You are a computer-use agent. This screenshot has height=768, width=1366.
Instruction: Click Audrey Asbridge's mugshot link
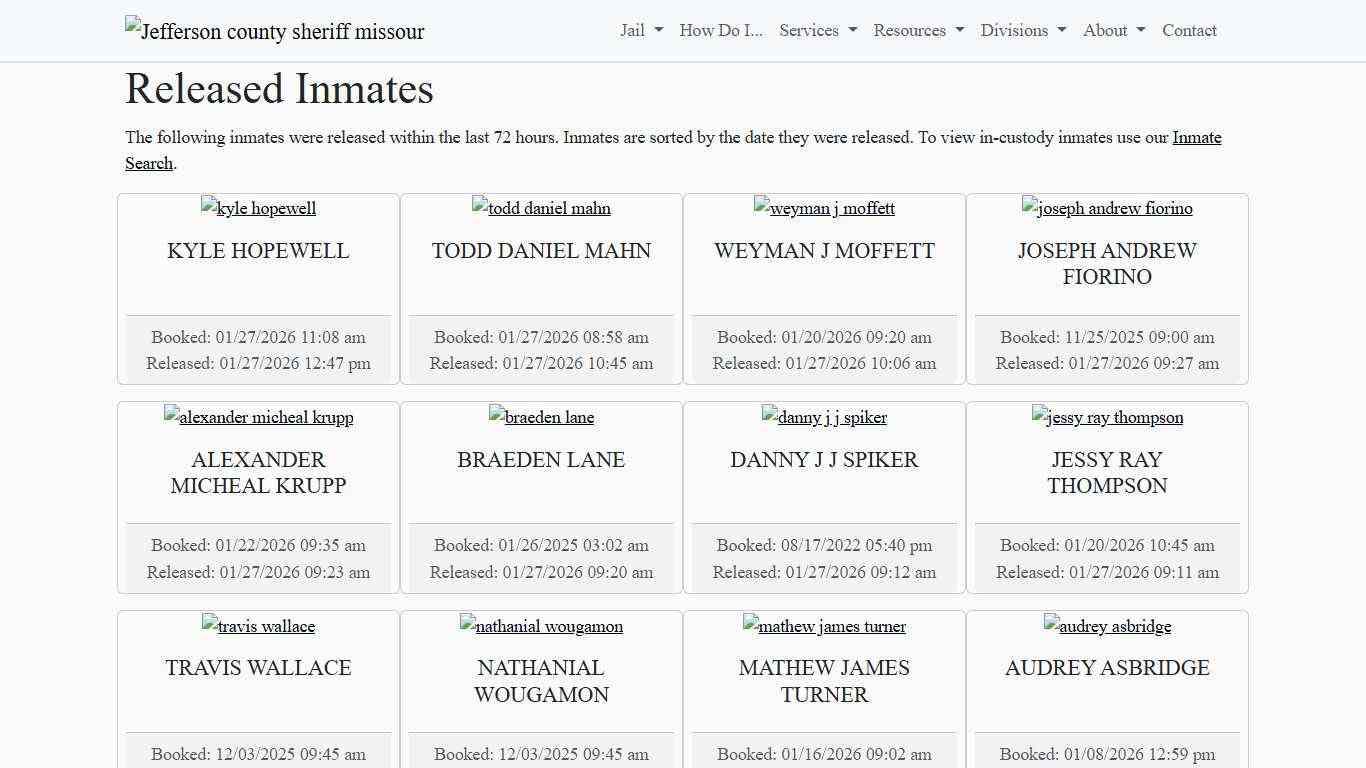(x=1107, y=626)
